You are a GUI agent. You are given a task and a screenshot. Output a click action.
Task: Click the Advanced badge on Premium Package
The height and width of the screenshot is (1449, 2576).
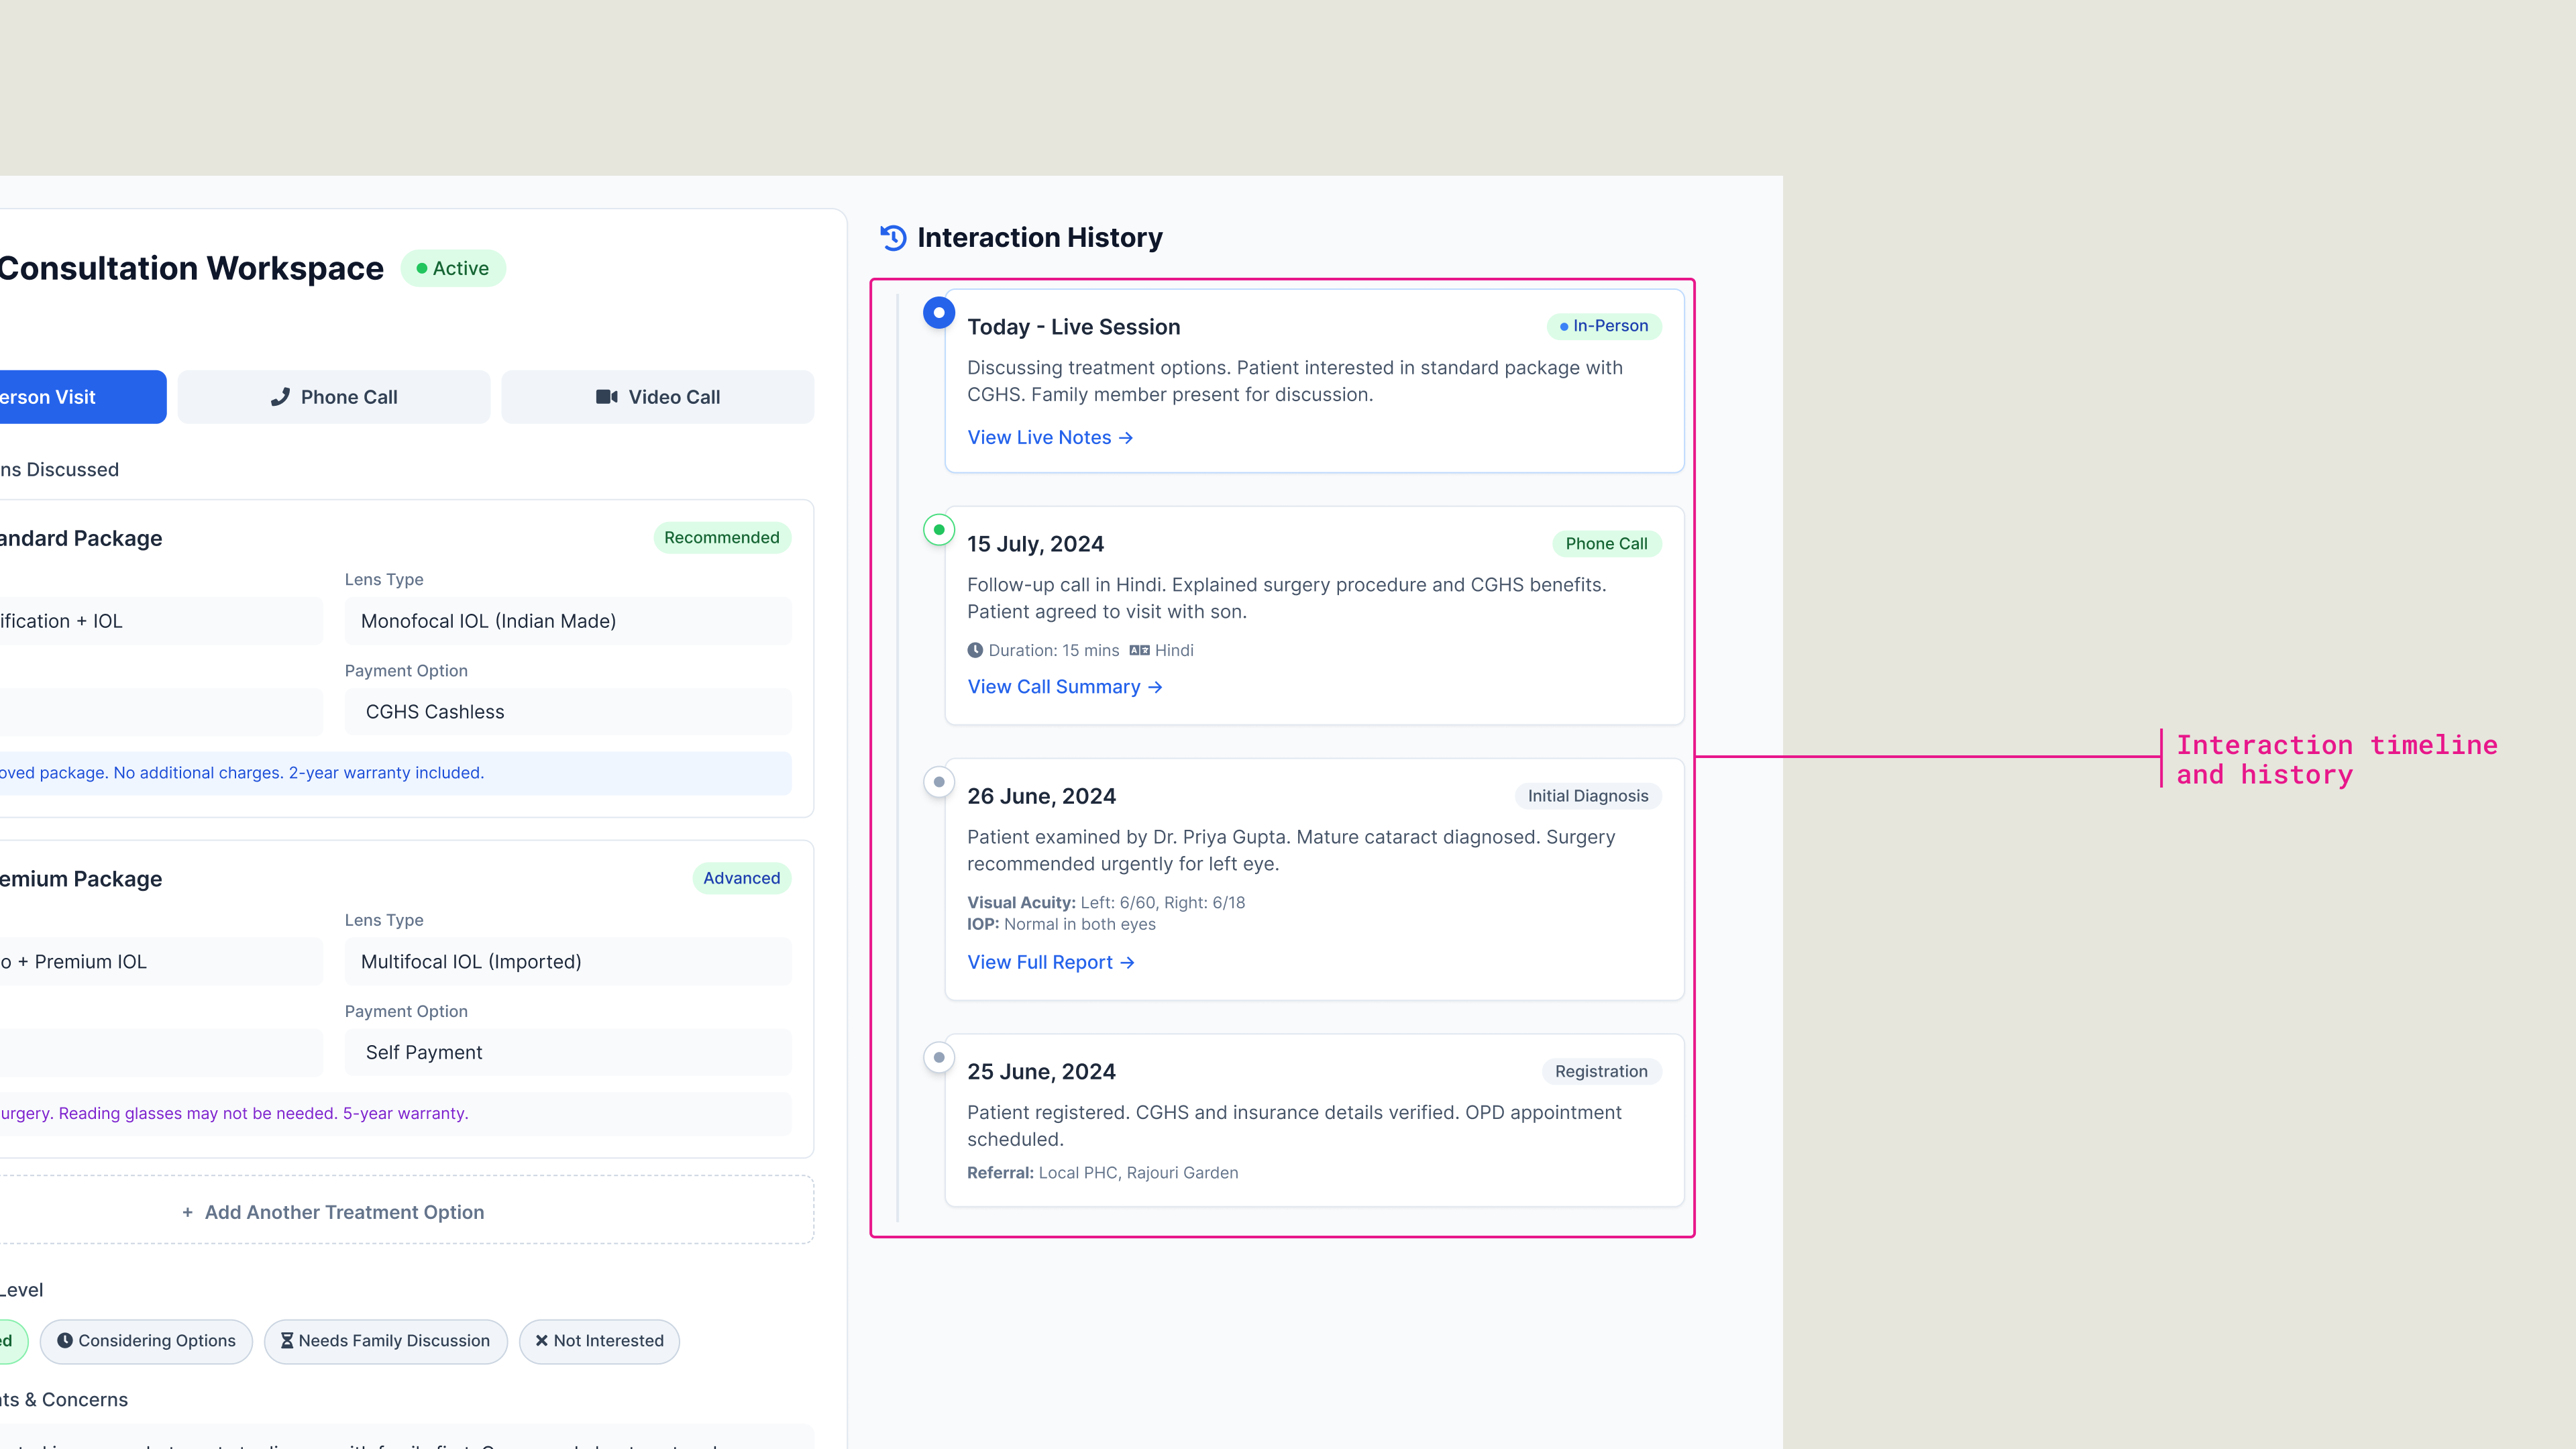click(741, 878)
